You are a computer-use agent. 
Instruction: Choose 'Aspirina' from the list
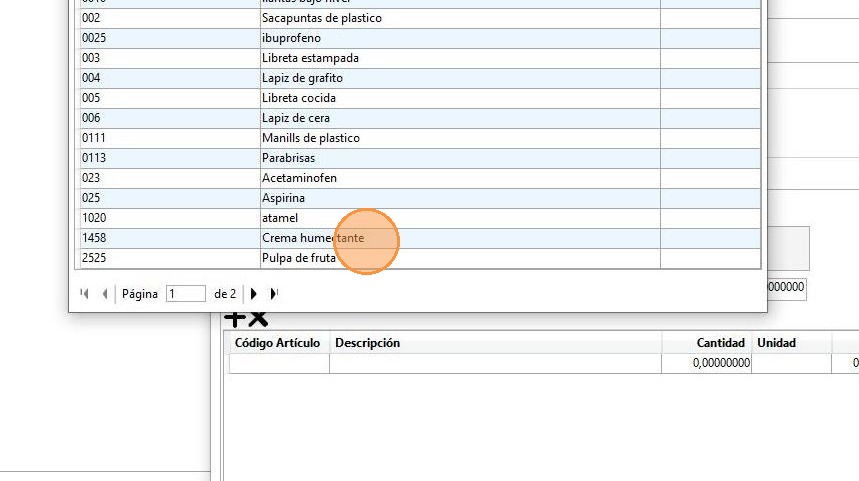pyautogui.click(x=420, y=198)
